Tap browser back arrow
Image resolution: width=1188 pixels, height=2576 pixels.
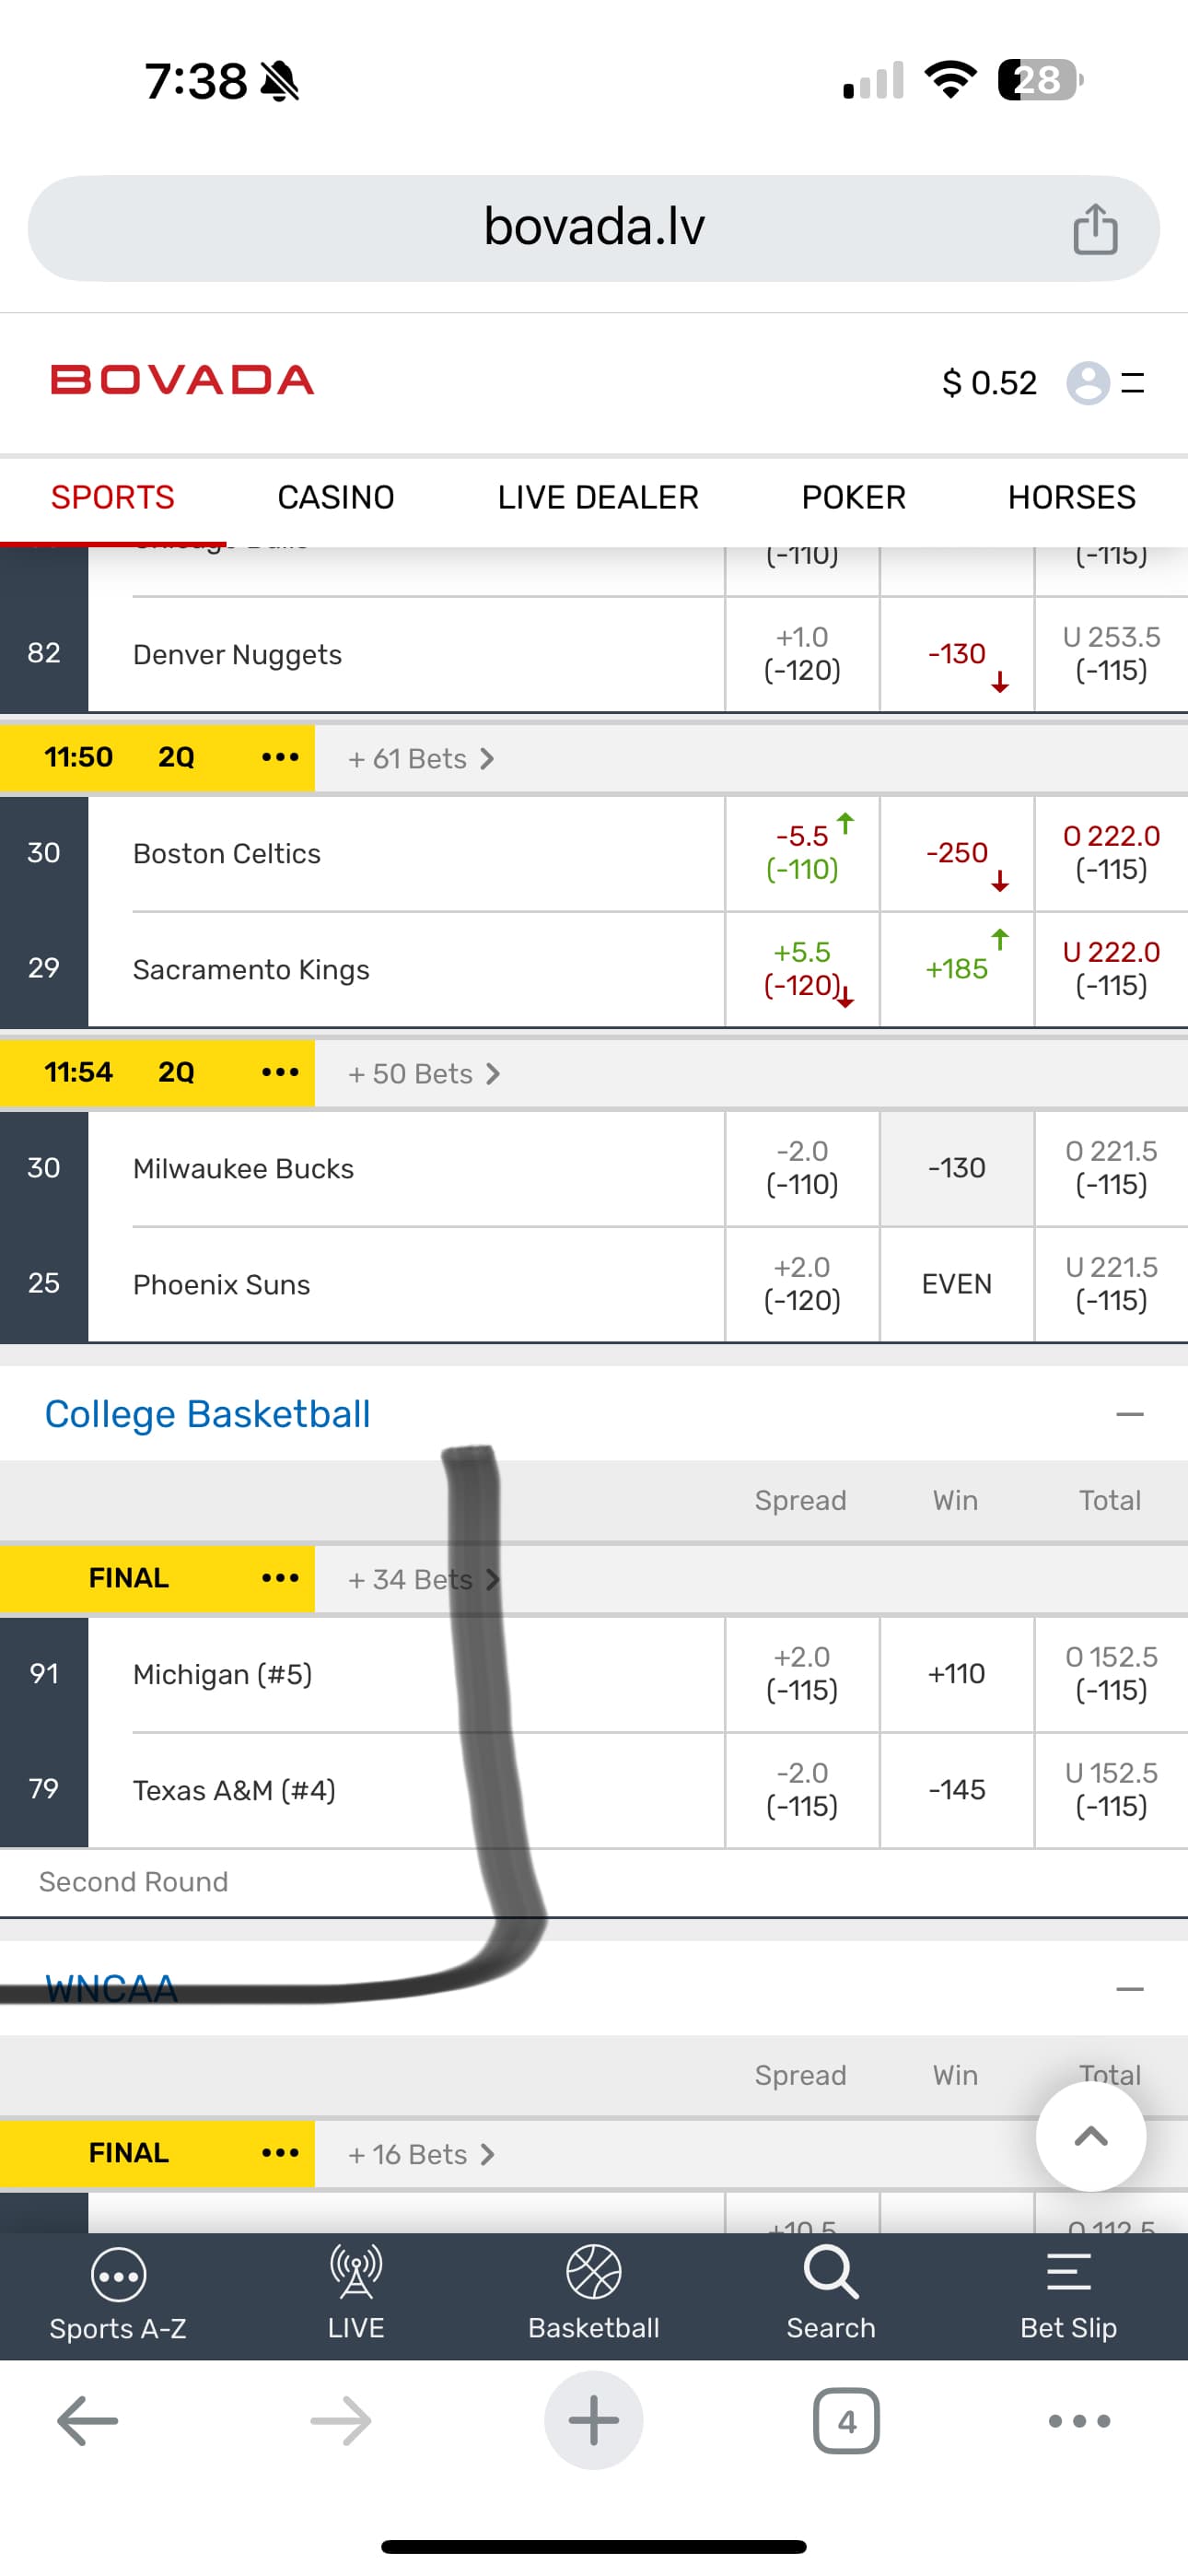(x=88, y=2421)
